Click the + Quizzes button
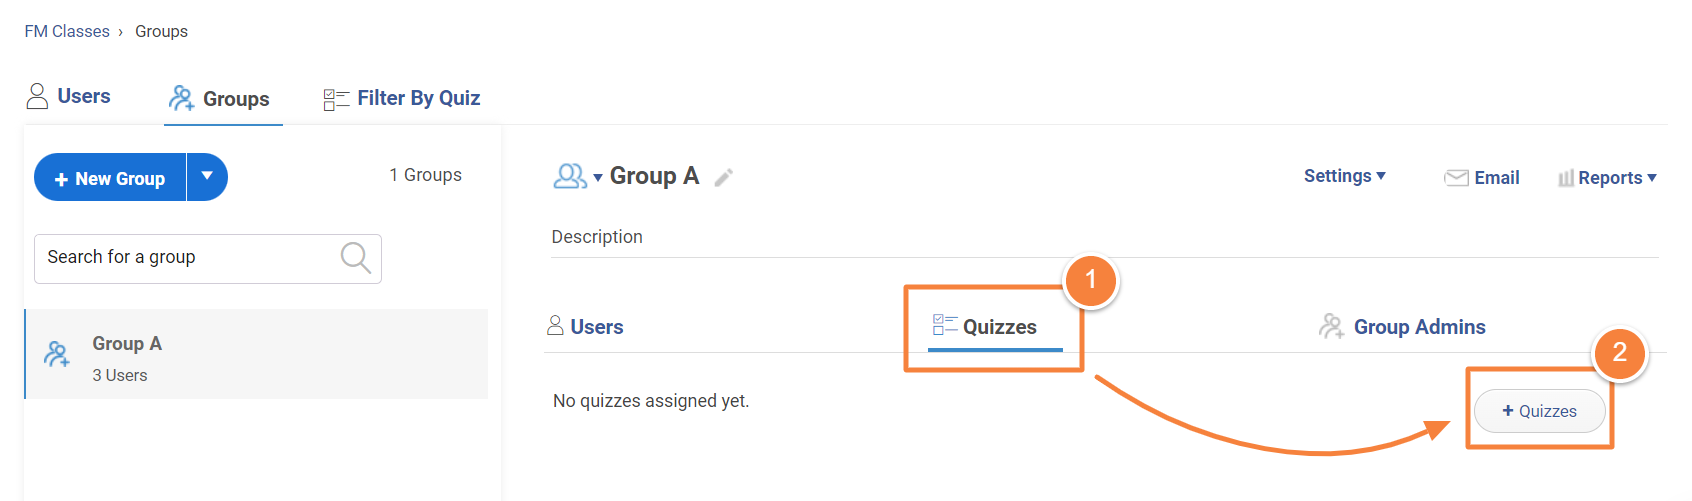1692x501 pixels. tap(1539, 411)
